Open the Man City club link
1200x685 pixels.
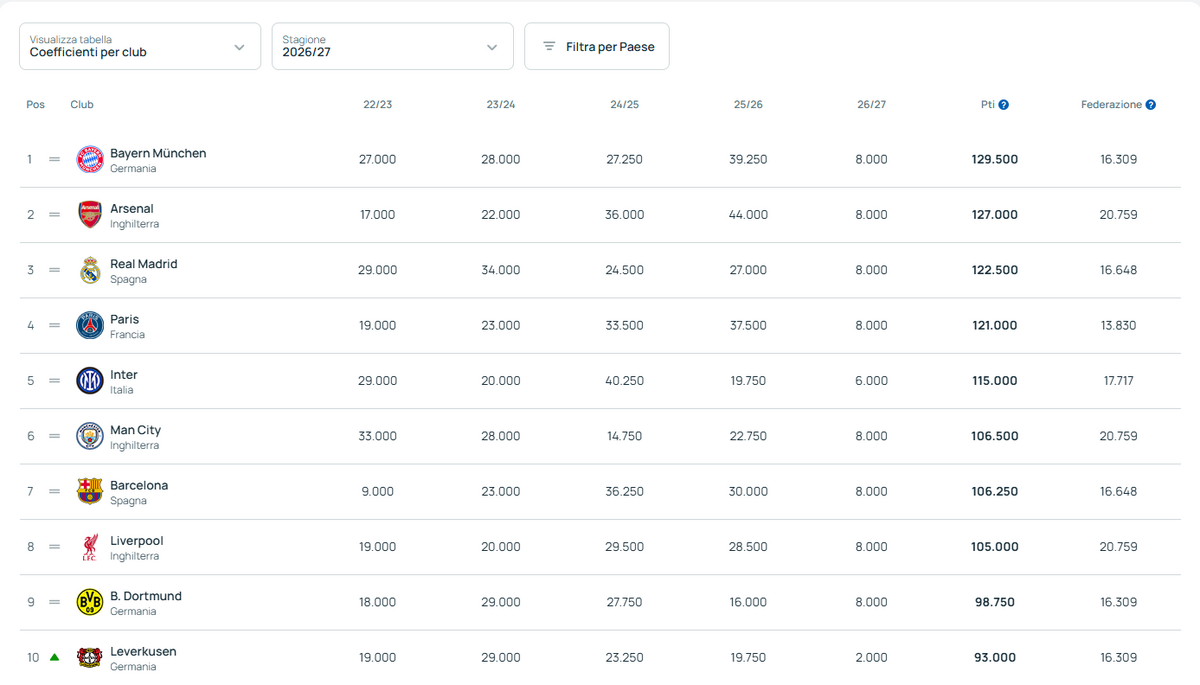135,430
